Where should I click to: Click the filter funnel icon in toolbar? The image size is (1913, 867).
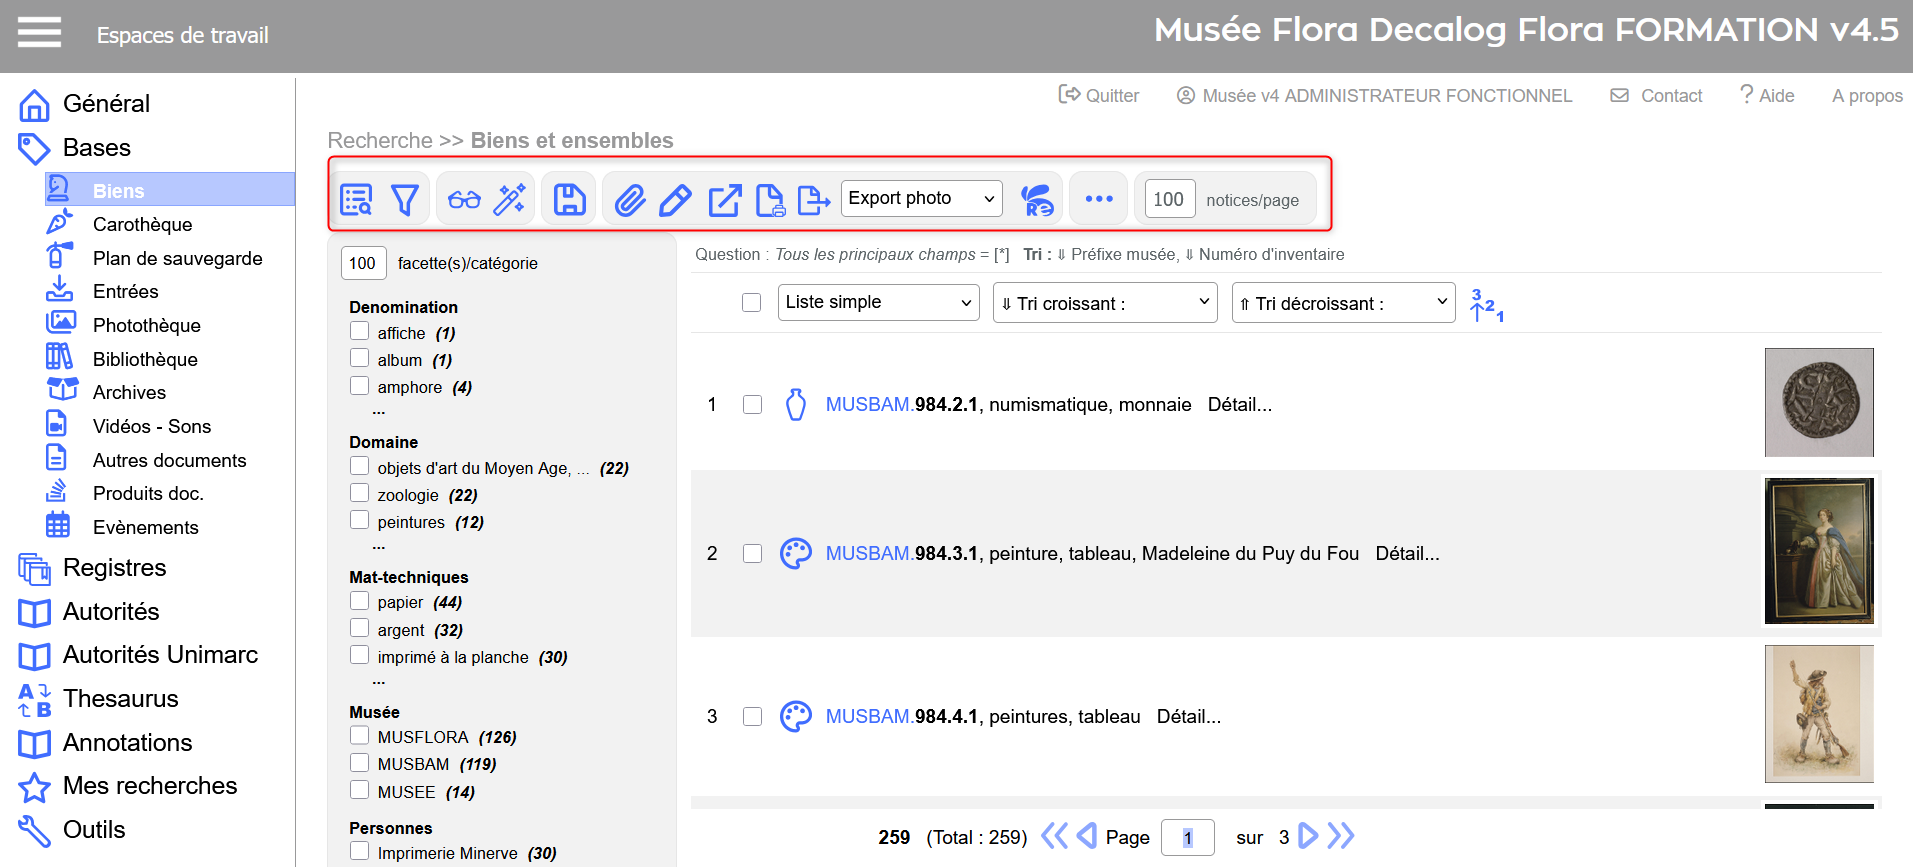point(405,200)
